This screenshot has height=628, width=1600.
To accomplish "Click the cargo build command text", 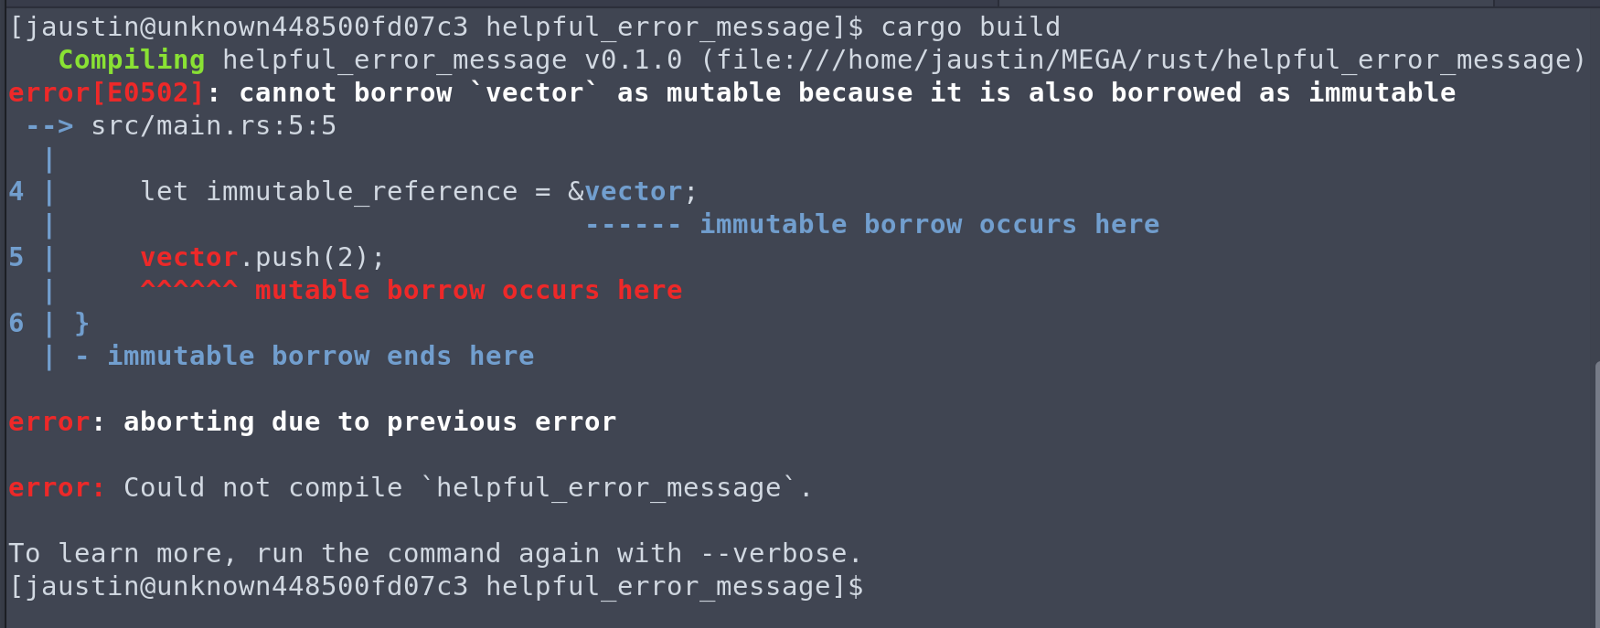I will tap(970, 27).
